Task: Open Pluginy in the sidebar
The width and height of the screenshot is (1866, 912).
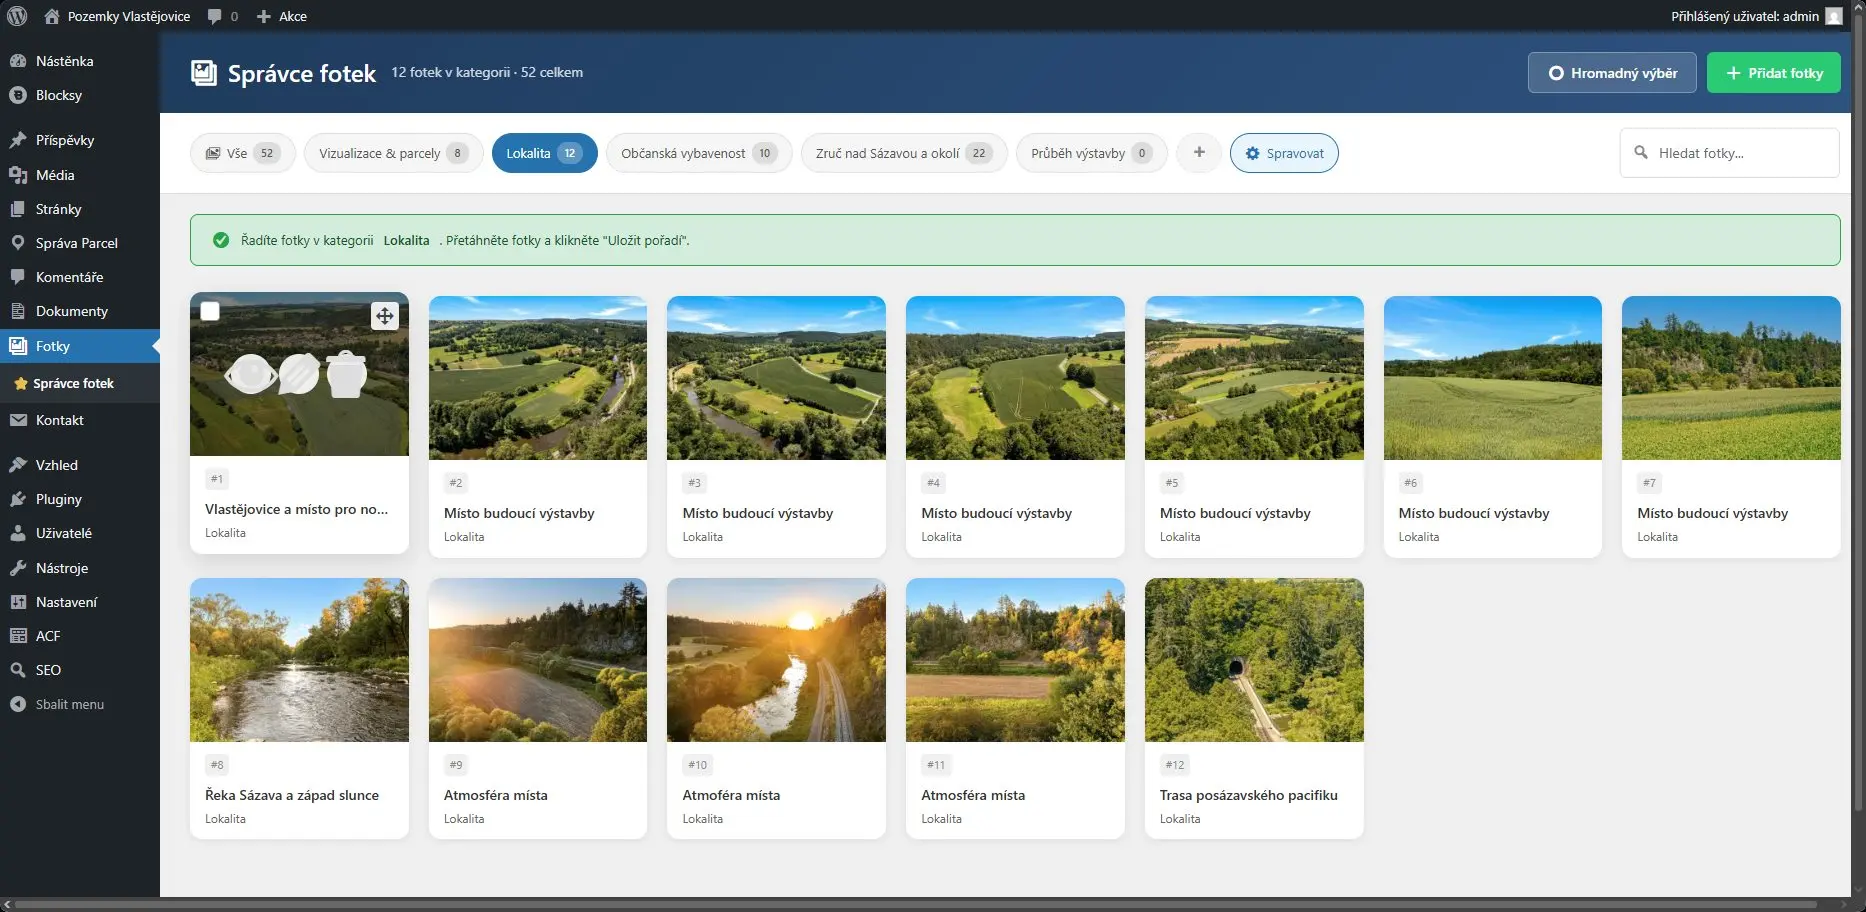Action: pyautogui.click(x=58, y=499)
